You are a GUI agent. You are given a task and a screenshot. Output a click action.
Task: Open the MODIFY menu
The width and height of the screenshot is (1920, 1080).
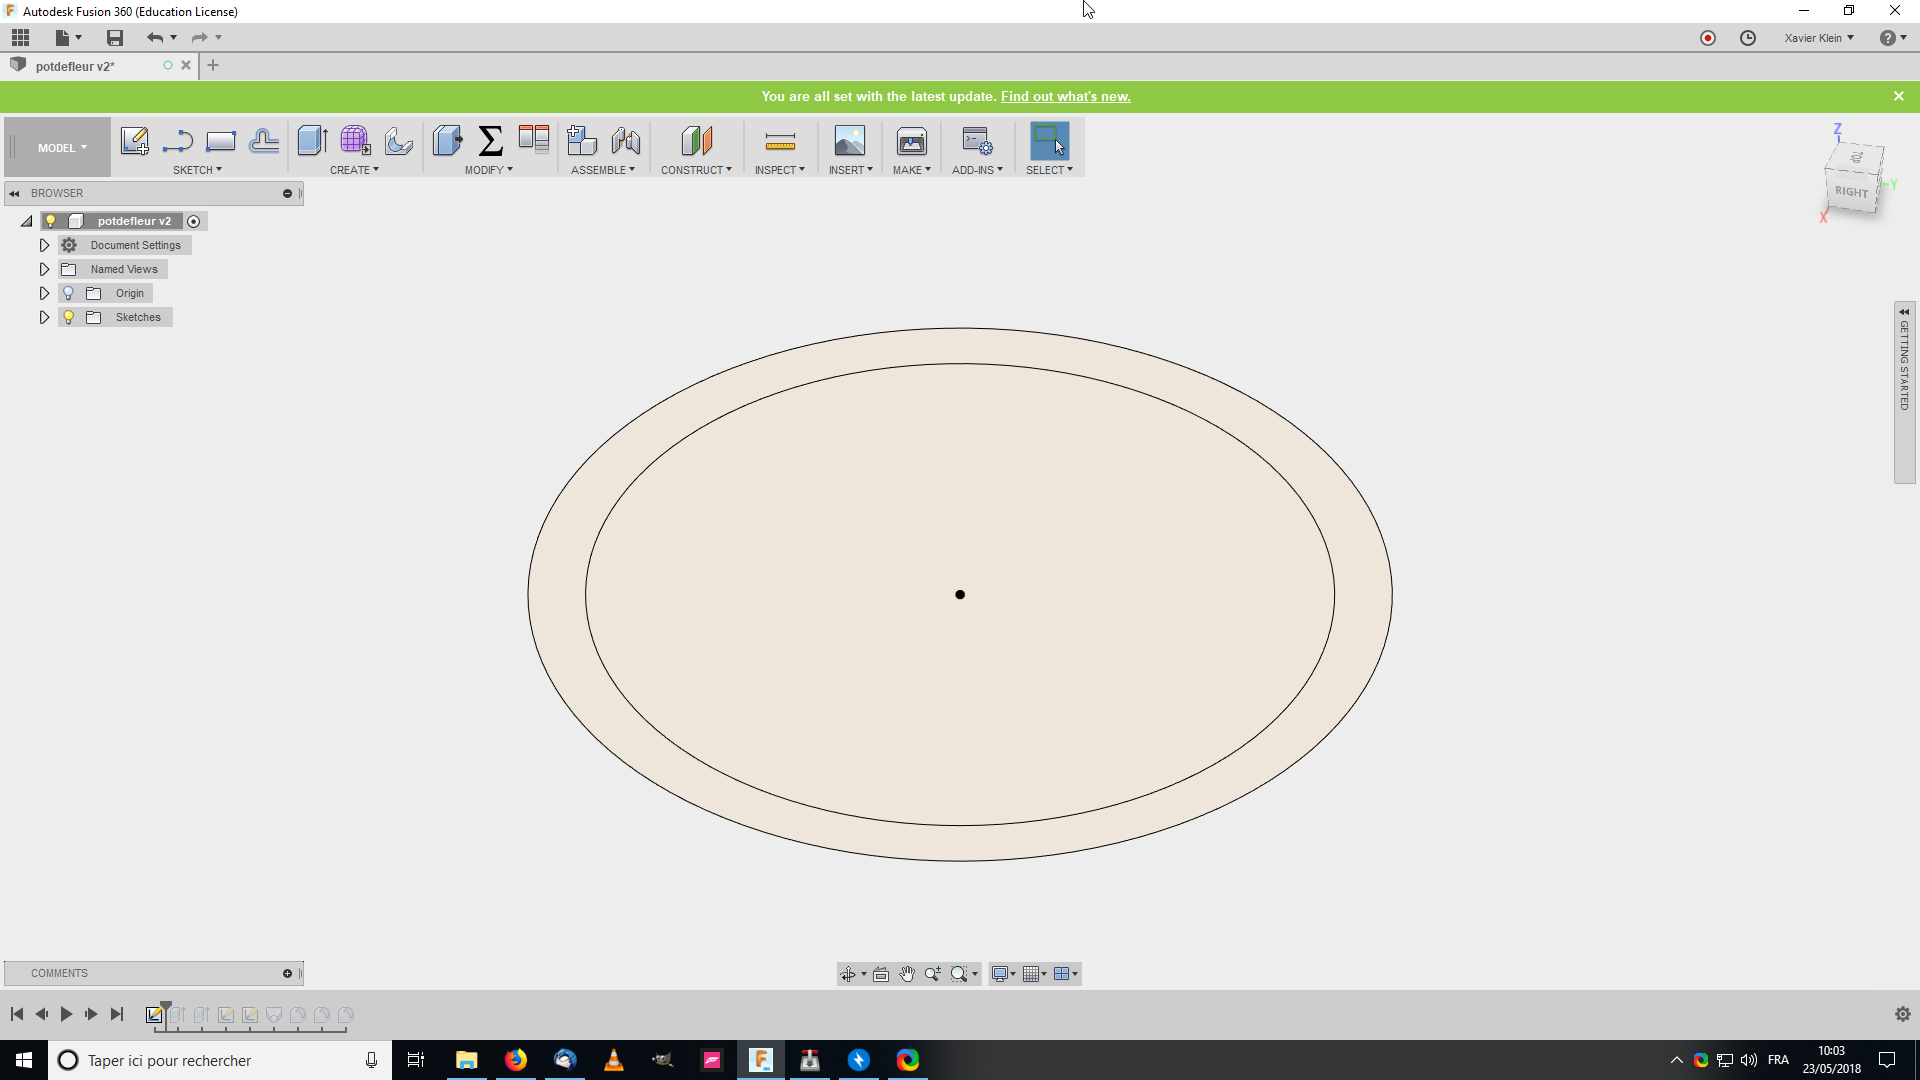click(488, 170)
